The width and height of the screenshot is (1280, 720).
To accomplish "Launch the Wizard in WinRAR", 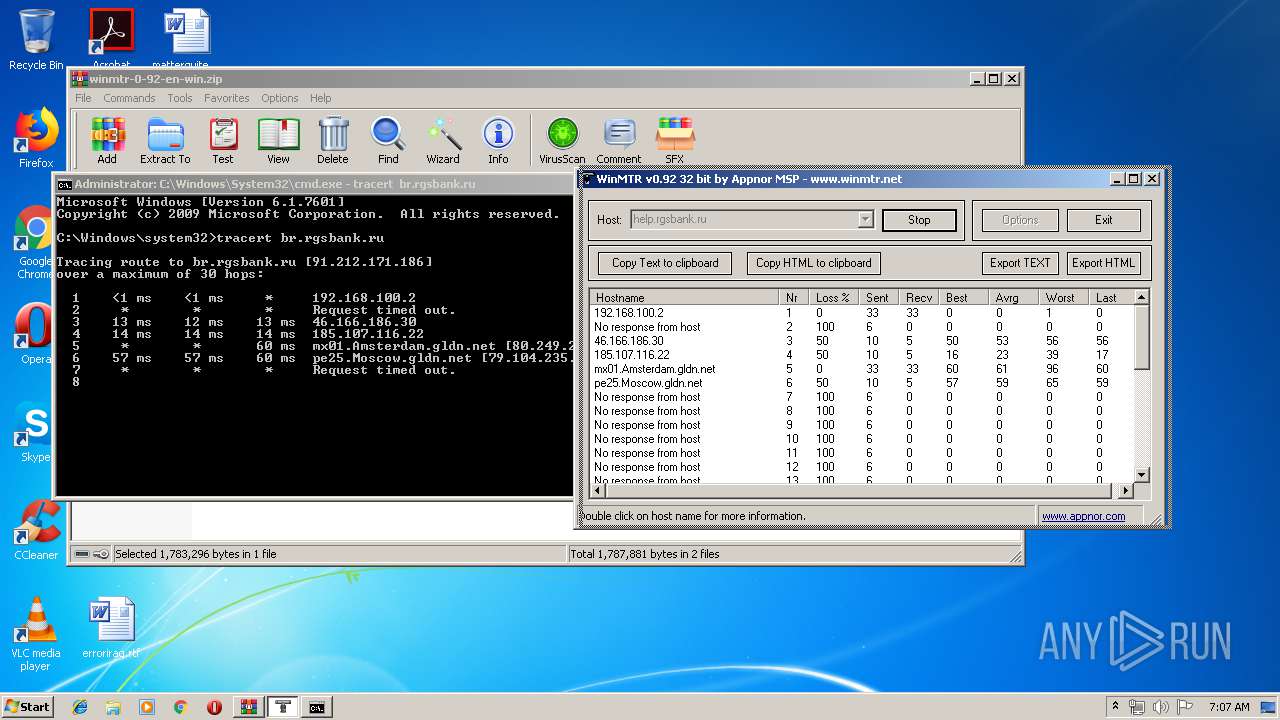I will click(x=443, y=141).
